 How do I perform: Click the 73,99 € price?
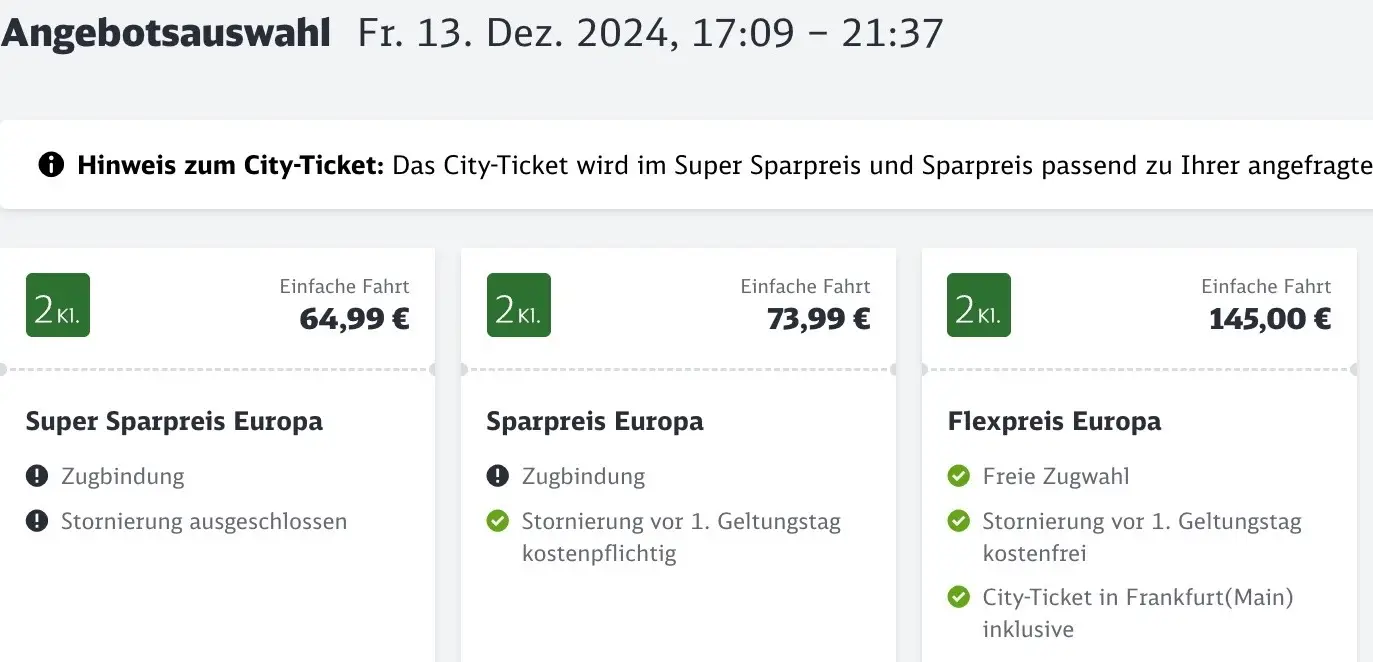[818, 319]
